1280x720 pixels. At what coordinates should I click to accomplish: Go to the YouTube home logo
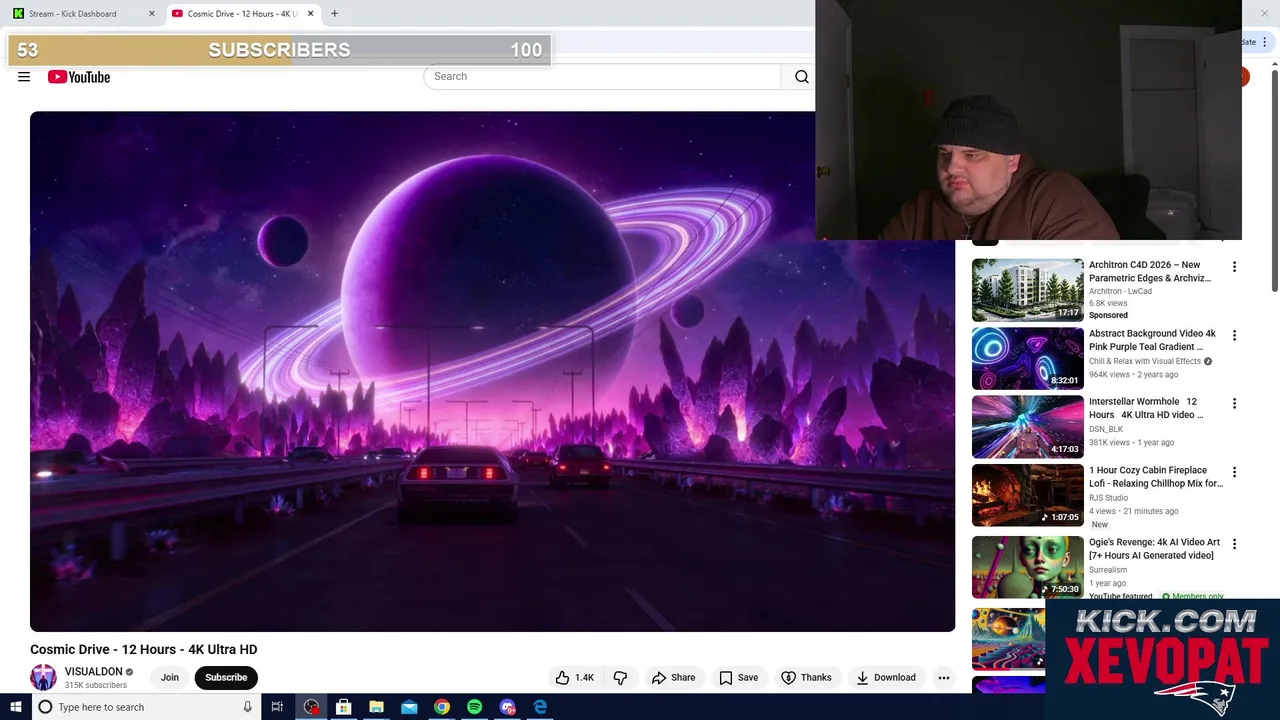[x=79, y=77]
